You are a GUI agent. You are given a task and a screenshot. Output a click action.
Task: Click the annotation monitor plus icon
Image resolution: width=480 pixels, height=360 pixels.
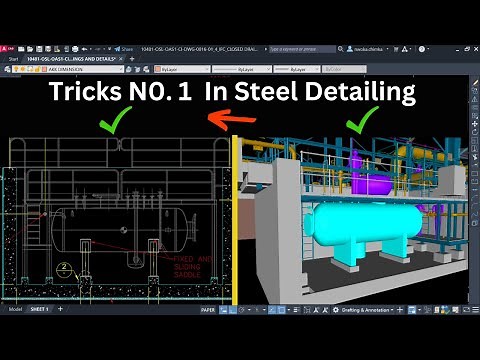(x=400, y=310)
